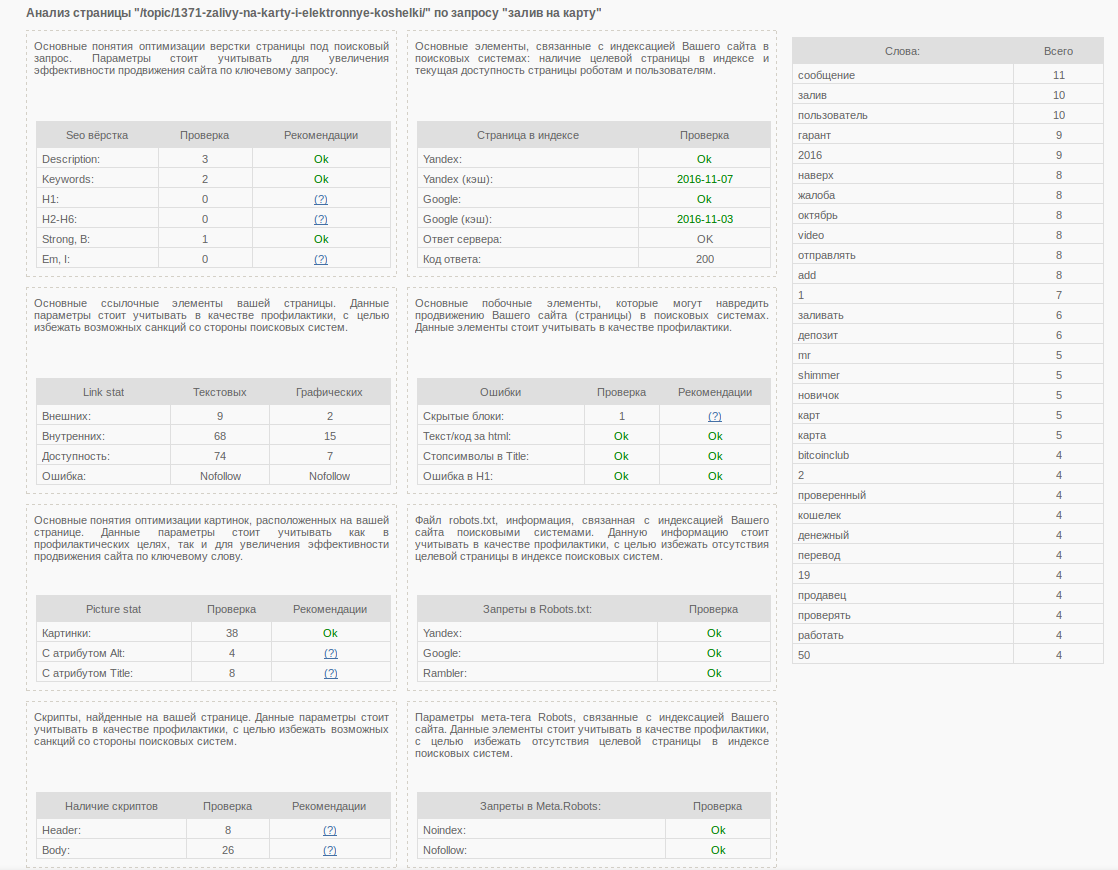The width and height of the screenshot is (1118, 870).
Task: Select the word 'денежный' row
Action: pyautogui.click(x=948, y=534)
